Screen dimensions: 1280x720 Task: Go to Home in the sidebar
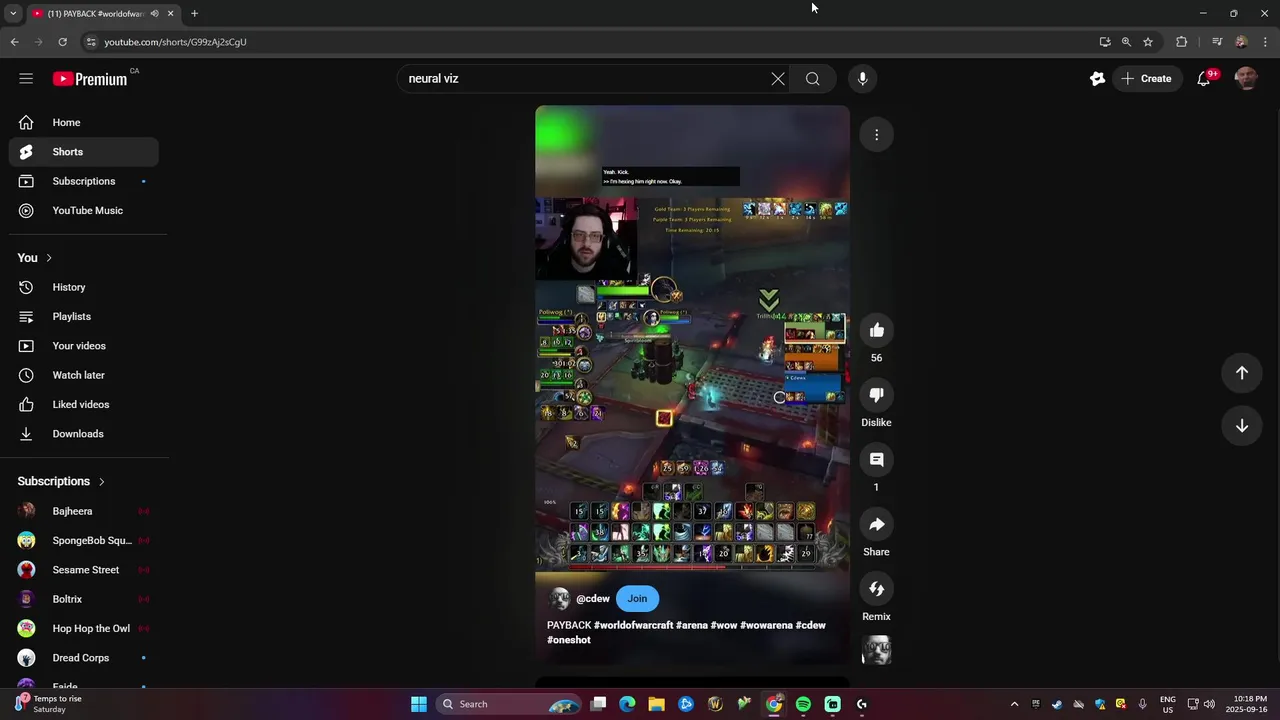click(x=84, y=122)
